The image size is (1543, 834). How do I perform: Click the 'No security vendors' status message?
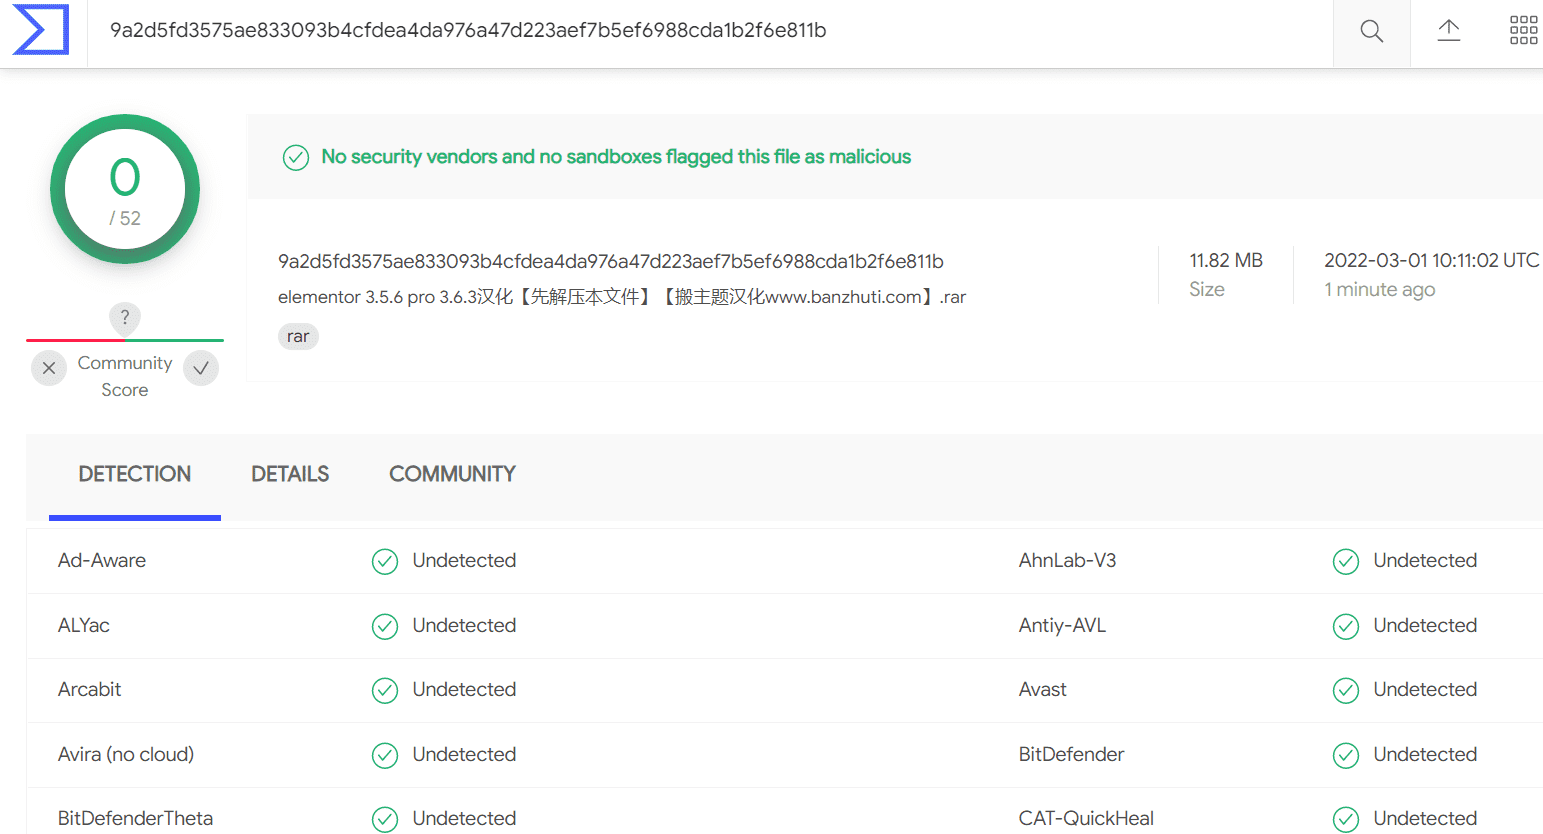point(616,157)
